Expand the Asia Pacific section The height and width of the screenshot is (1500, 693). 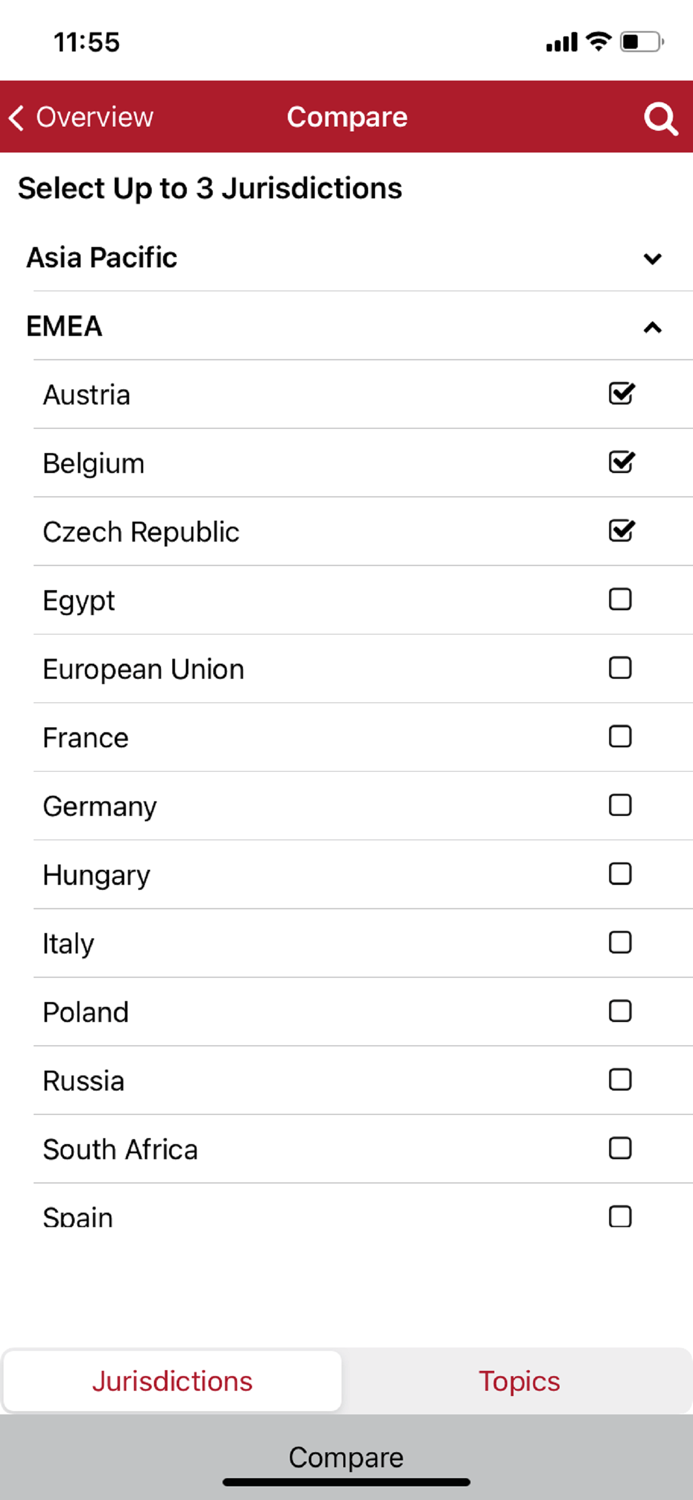pos(652,259)
